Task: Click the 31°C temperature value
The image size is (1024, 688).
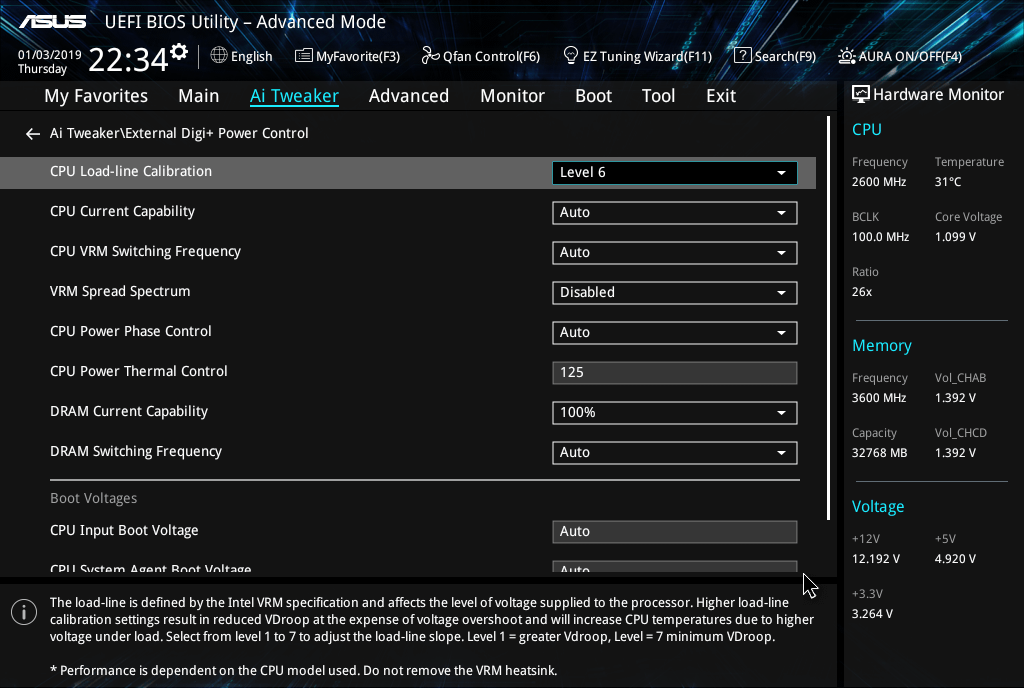Action: tap(948, 182)
